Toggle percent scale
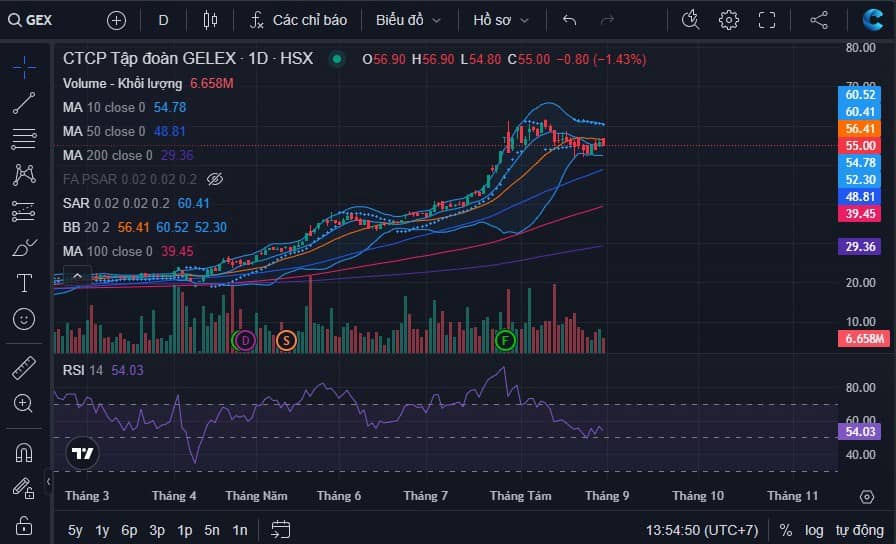Image resolution: width=896 pixels, height=544 pixels. tap(786, 530)
